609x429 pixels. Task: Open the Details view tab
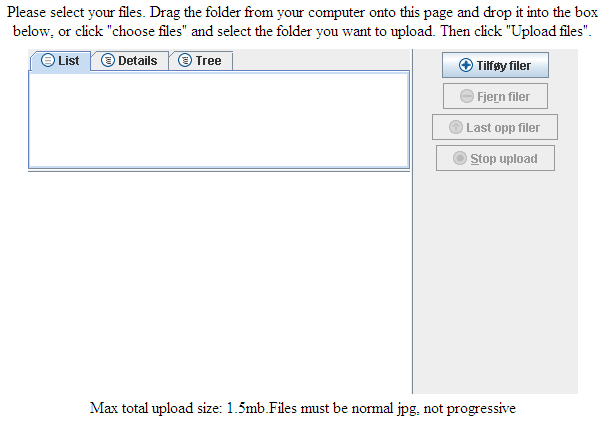click(130, 61)
